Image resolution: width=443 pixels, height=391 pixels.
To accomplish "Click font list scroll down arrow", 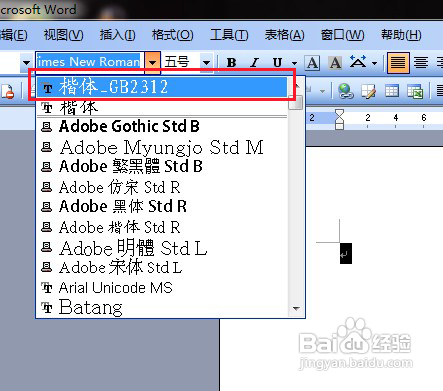I will point(296,309).
